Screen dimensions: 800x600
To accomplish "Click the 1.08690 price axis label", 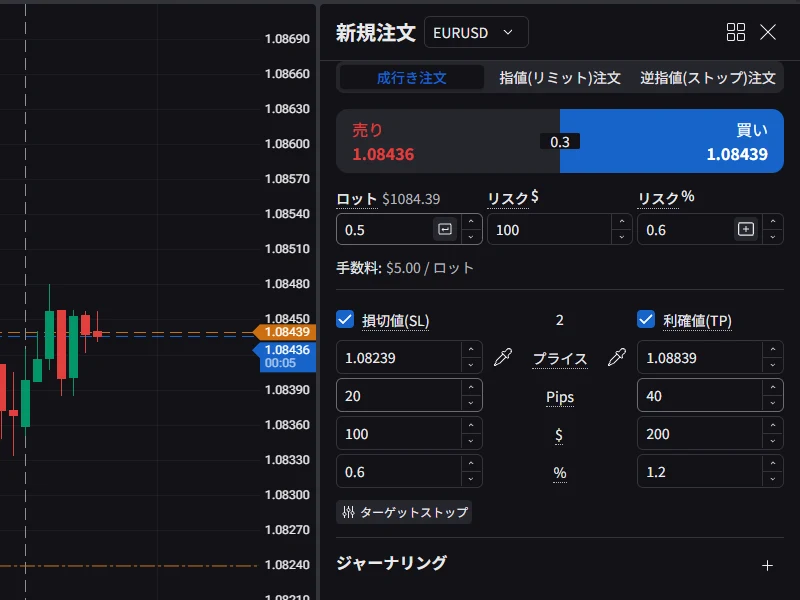I will [x=287, y=39].
